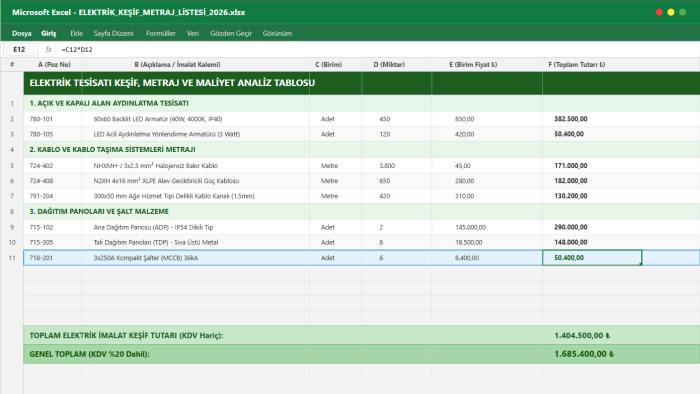Open the Görünüm tab
The height and width of the screenshot is (394, 700).
[277, 33]
